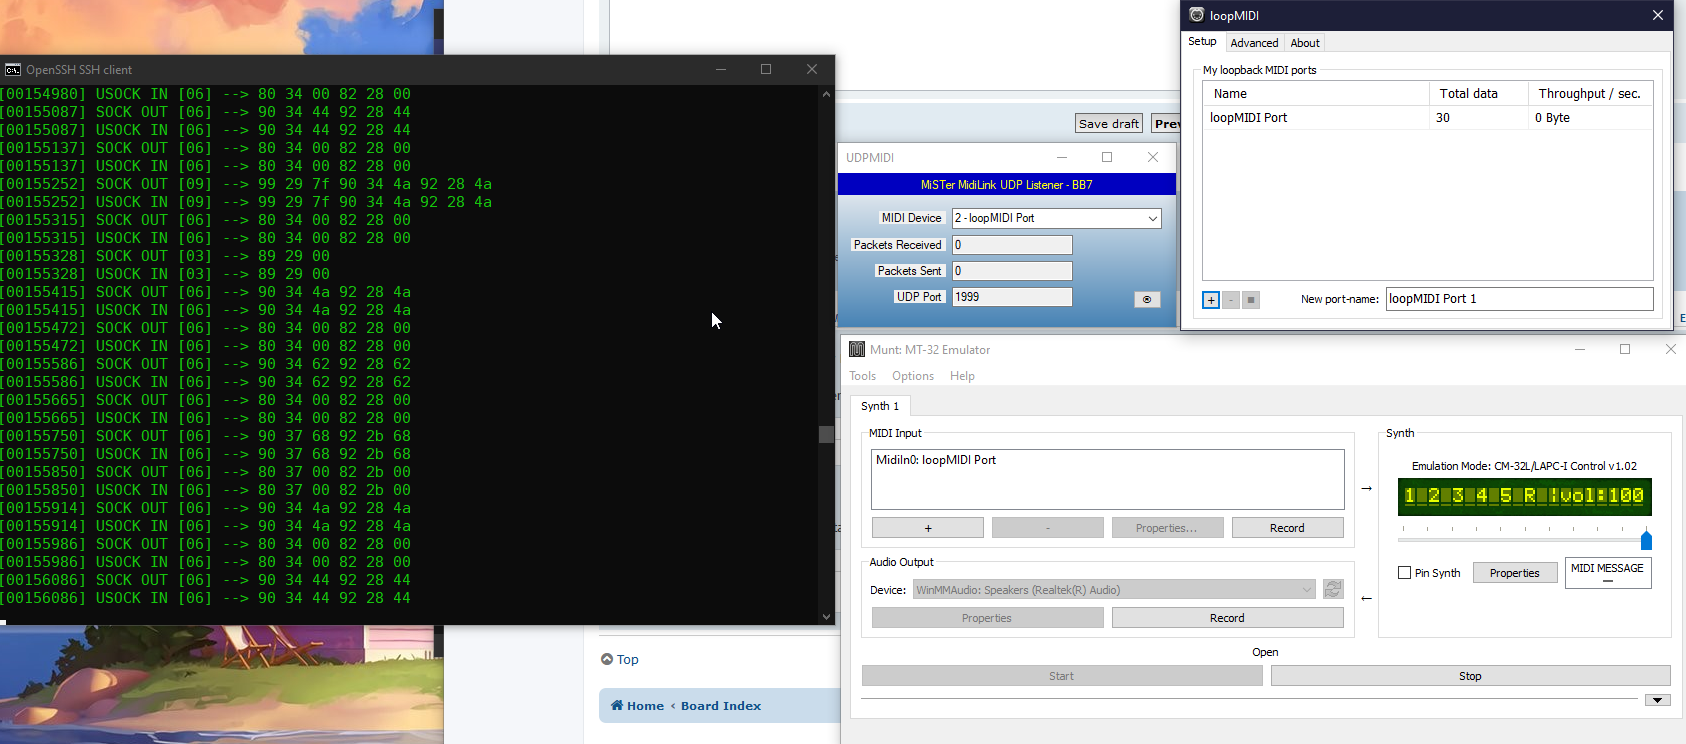Screen dimensions: 1686x744
Task: Minimize the OpenSSH SSH client window
Action: 720,69
